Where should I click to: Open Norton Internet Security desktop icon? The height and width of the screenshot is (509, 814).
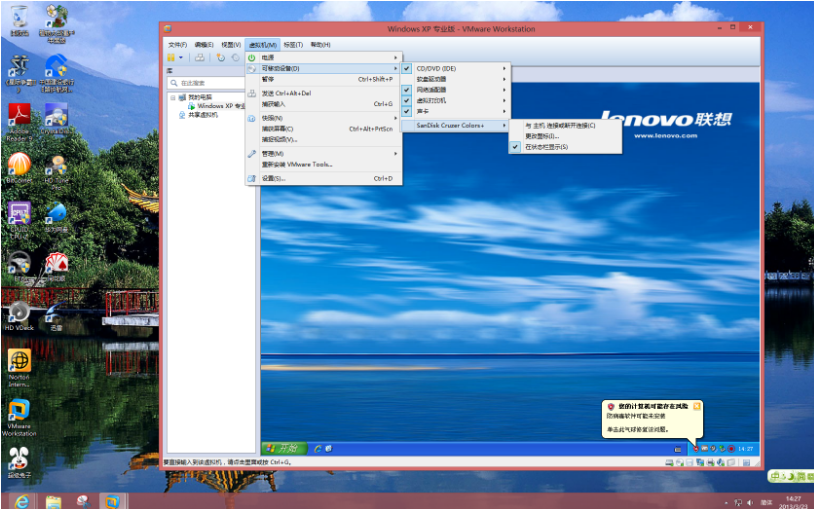point(19,368)
